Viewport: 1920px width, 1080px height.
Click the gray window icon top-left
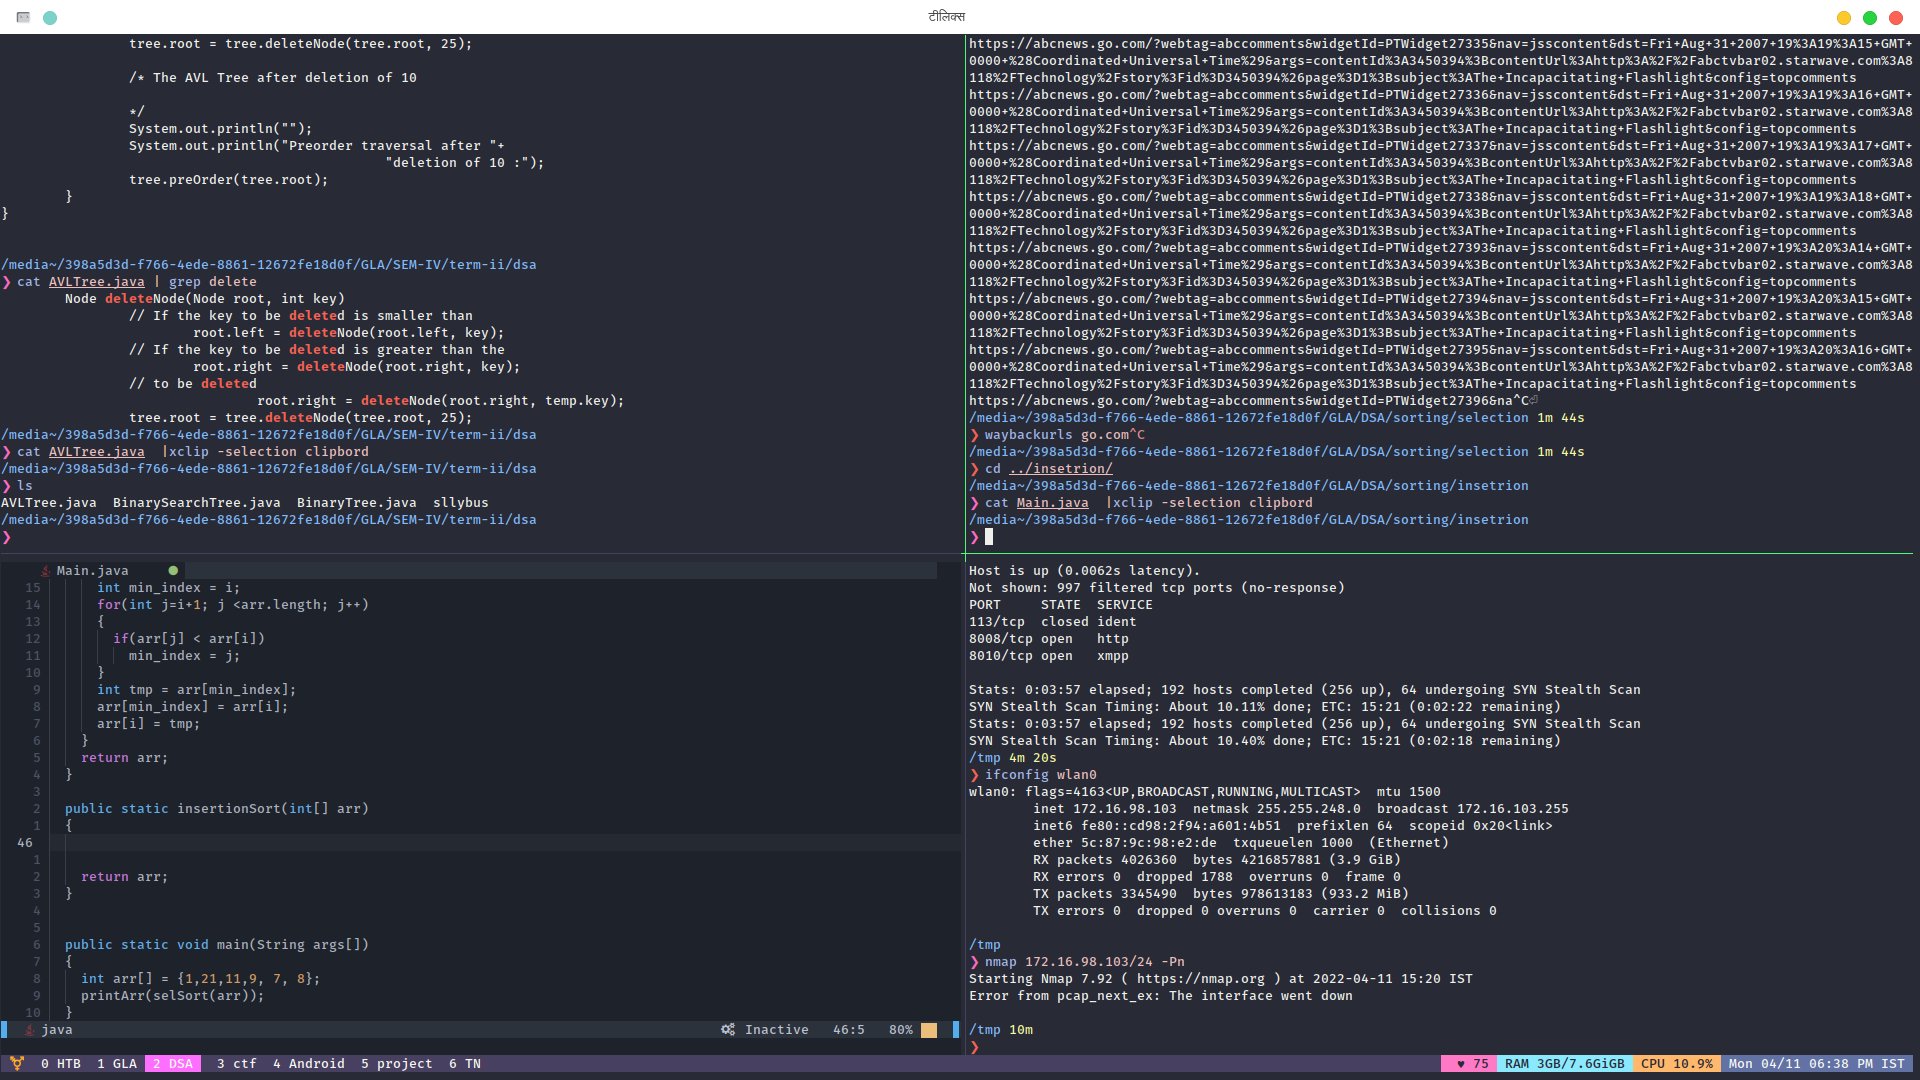pyautogui.click(x=23, y=17)
